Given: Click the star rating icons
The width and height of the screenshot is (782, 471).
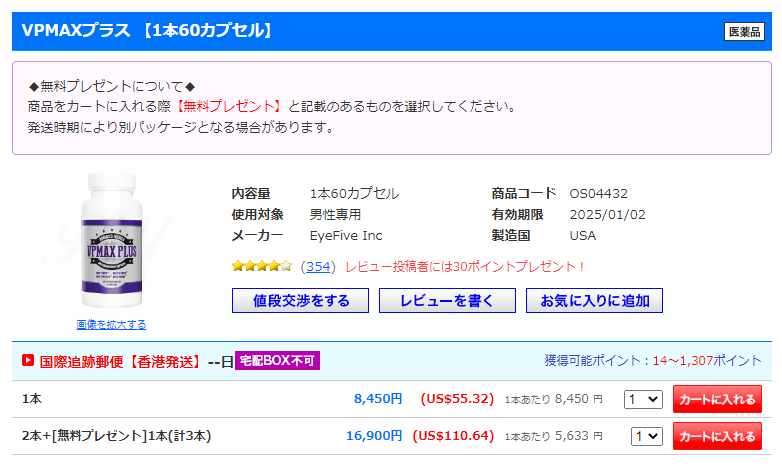Looking at the screenshot, I should 262,266.
